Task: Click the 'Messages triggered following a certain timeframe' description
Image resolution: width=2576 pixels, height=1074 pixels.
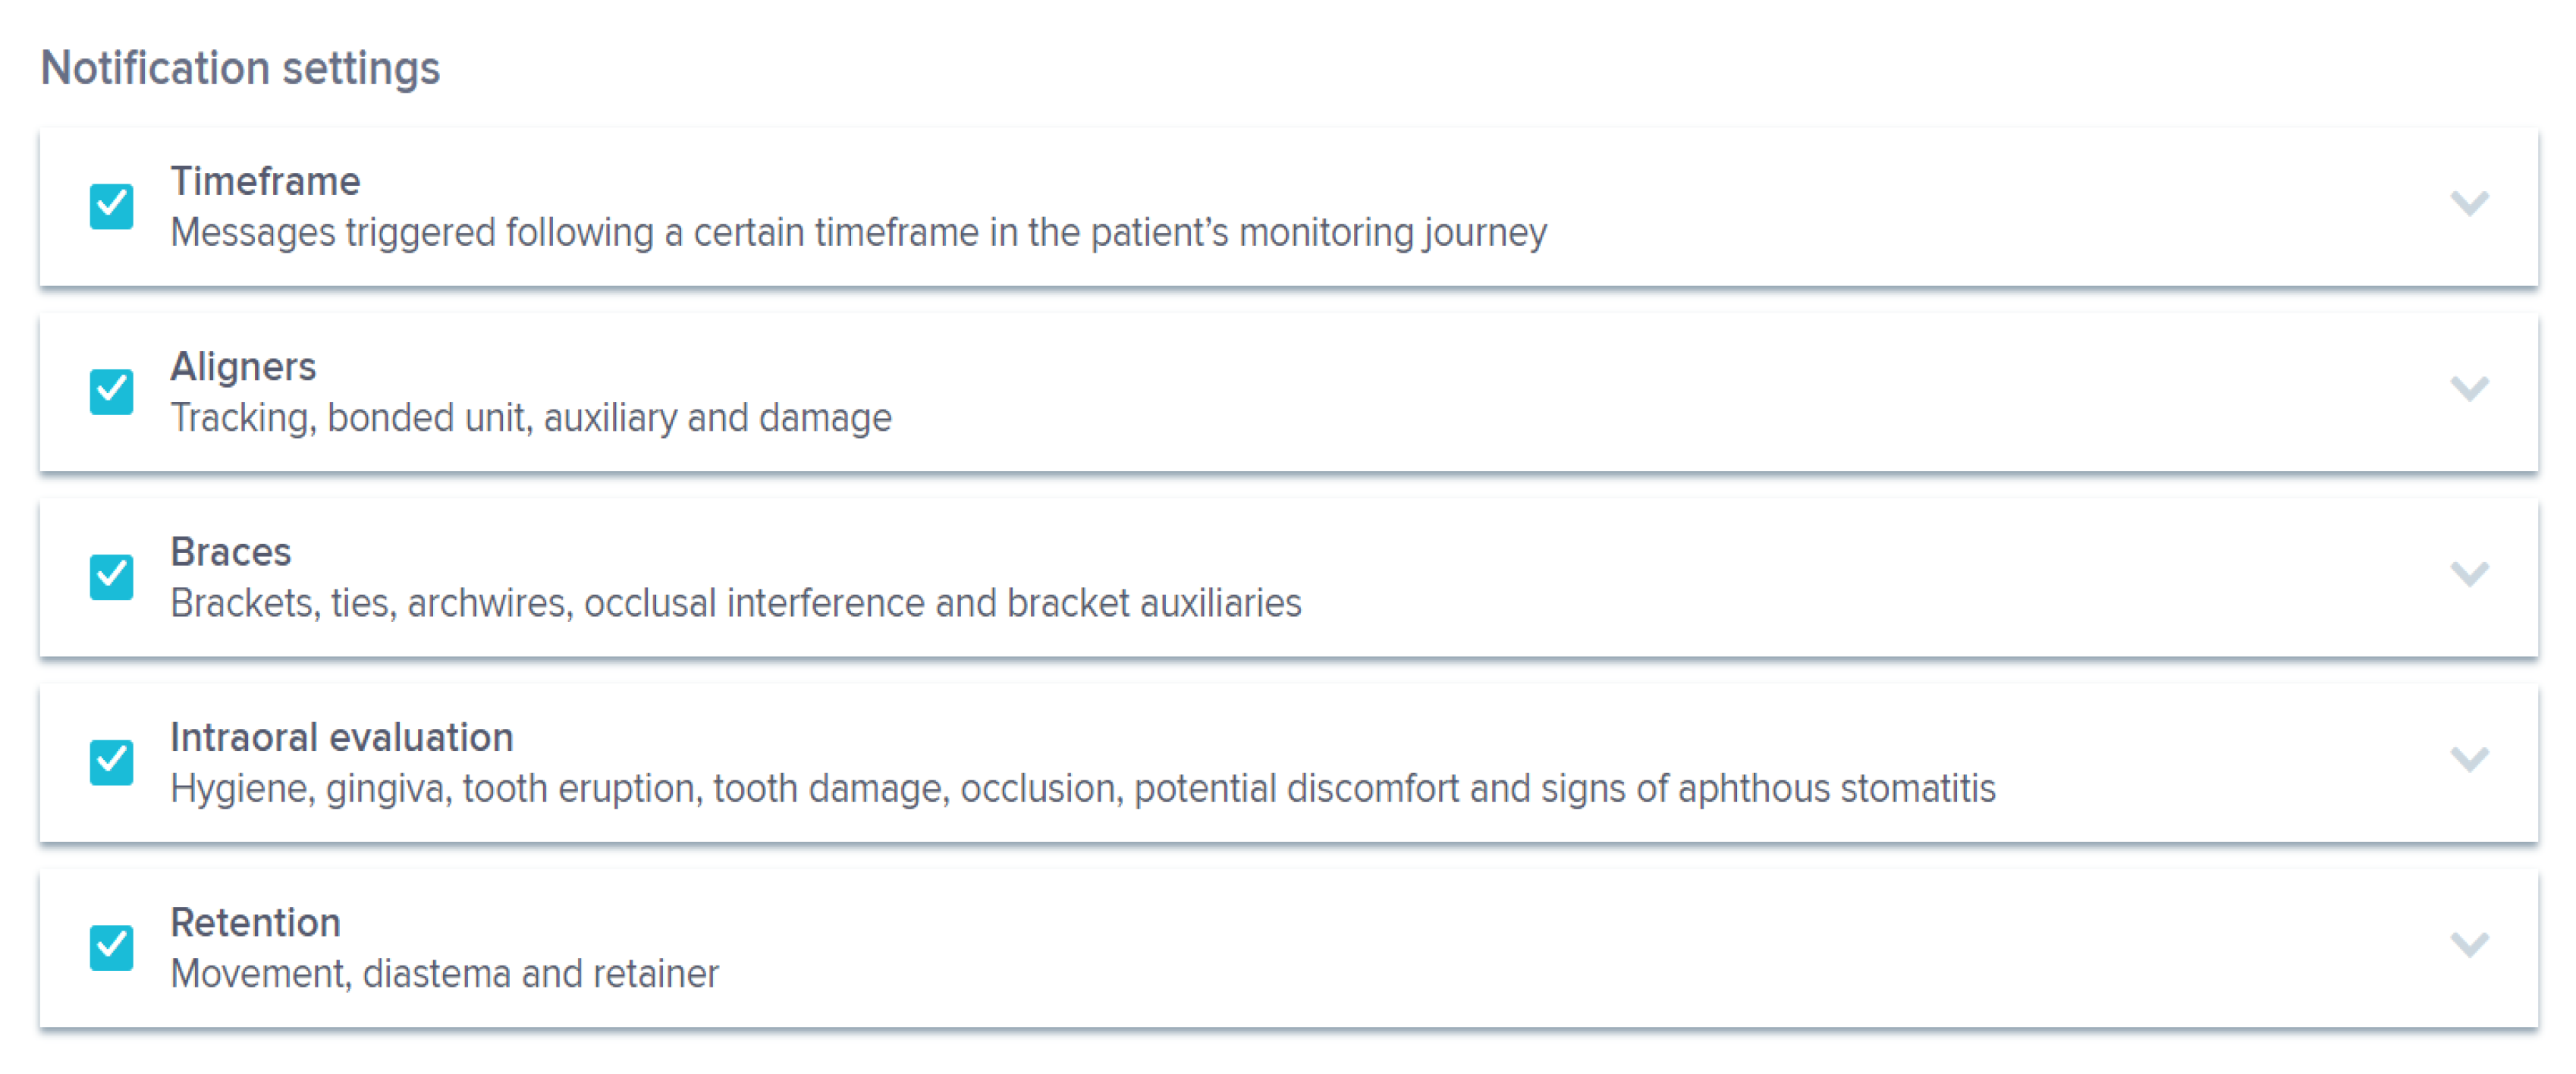Action: pyautogui.click(x=858, y=233)
